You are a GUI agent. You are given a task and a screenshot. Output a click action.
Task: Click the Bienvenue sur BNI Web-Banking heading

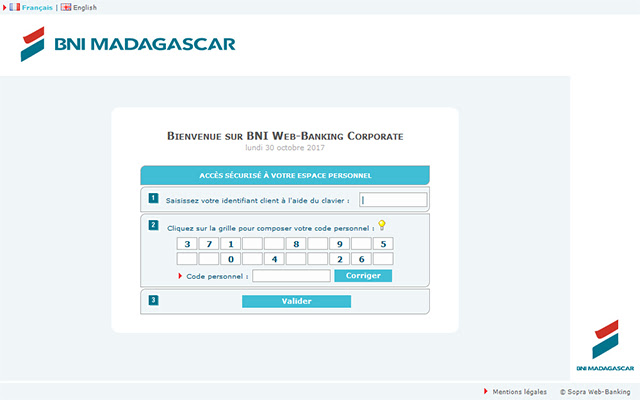[x=285, y=136]
